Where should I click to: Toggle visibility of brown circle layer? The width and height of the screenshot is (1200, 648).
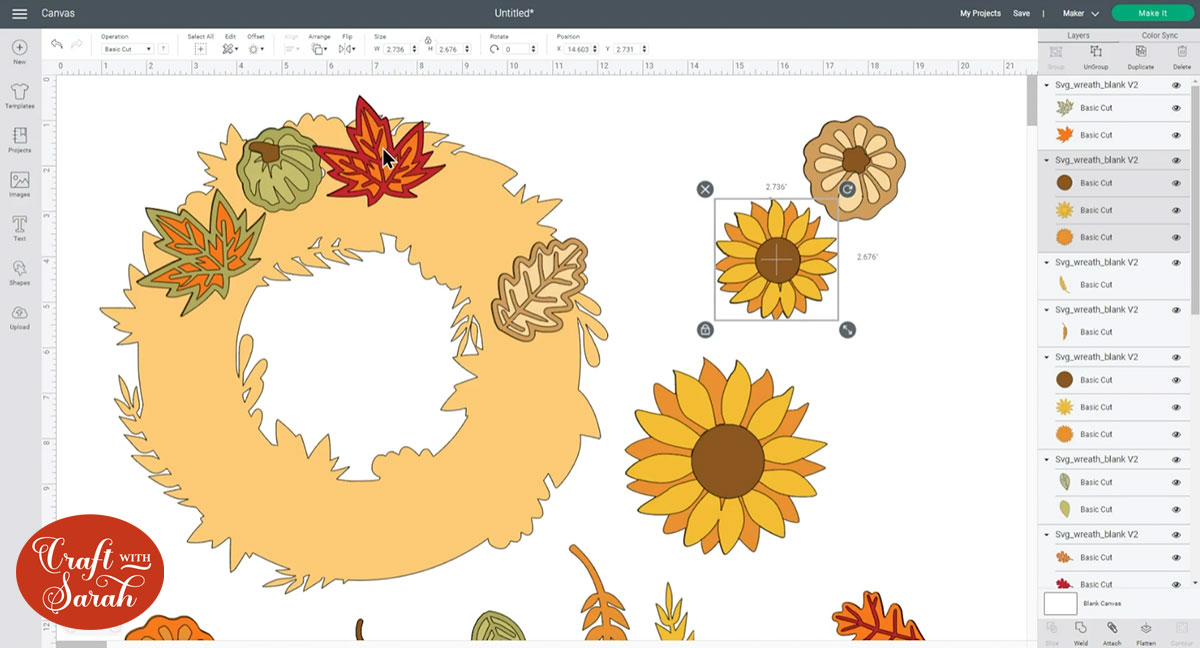[x=1176, y=183]
